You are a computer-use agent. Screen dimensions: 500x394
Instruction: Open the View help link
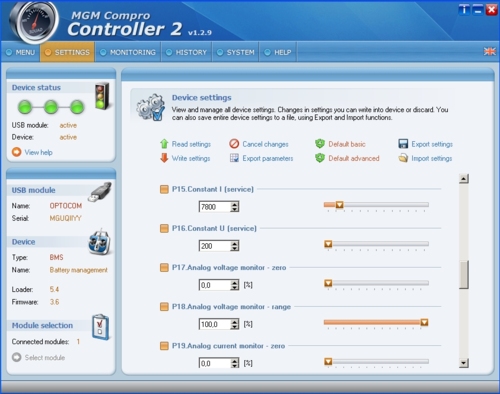[39, 152]
